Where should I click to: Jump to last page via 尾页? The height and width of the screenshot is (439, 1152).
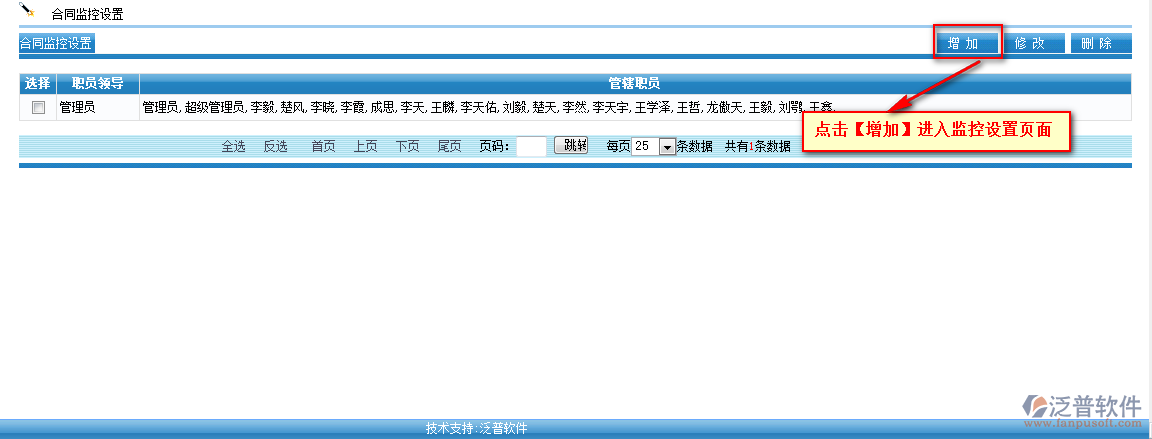pyautogui.click(x=449, y=147)
